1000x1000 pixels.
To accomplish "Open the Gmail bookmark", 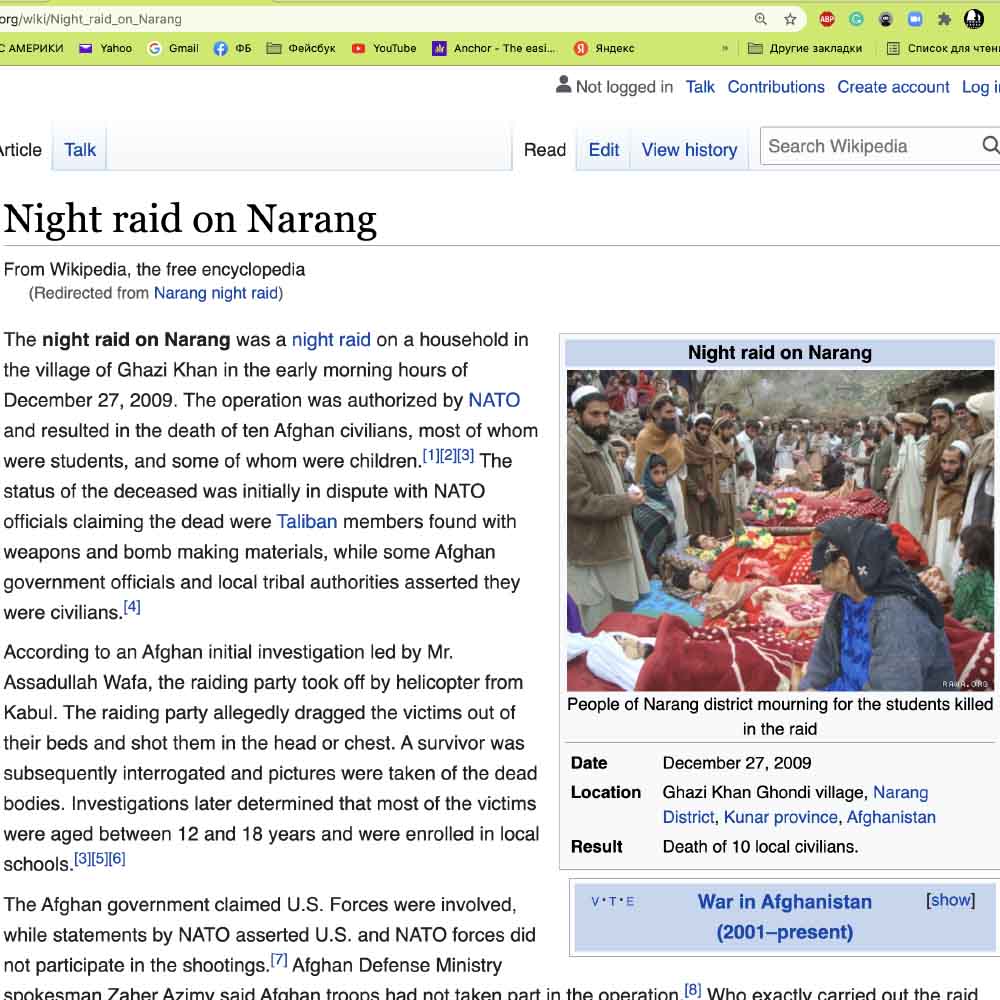I will point(173,48).
